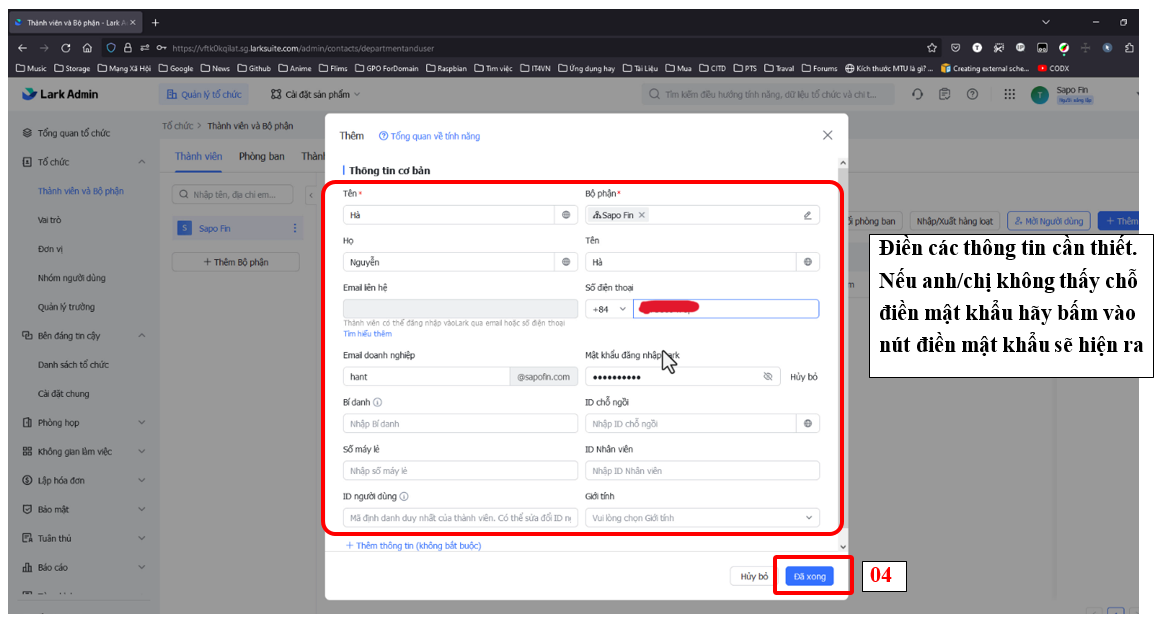Click the Email doanh nghiệp field containing hant
The height and width of the screenshot is (631, 1158).
click(x=426, y=377)
